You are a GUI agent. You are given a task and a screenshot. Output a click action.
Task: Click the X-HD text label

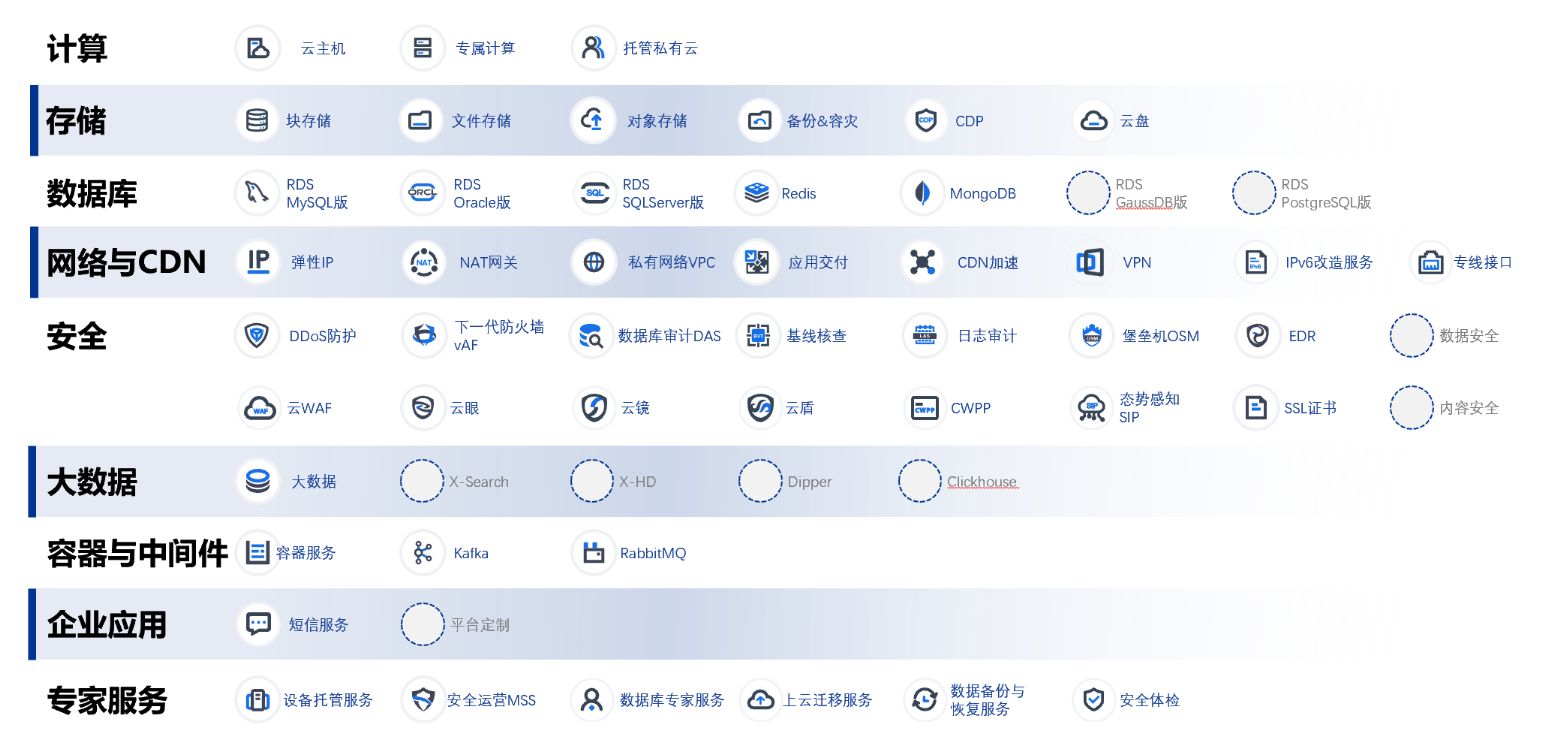(637, 482)
